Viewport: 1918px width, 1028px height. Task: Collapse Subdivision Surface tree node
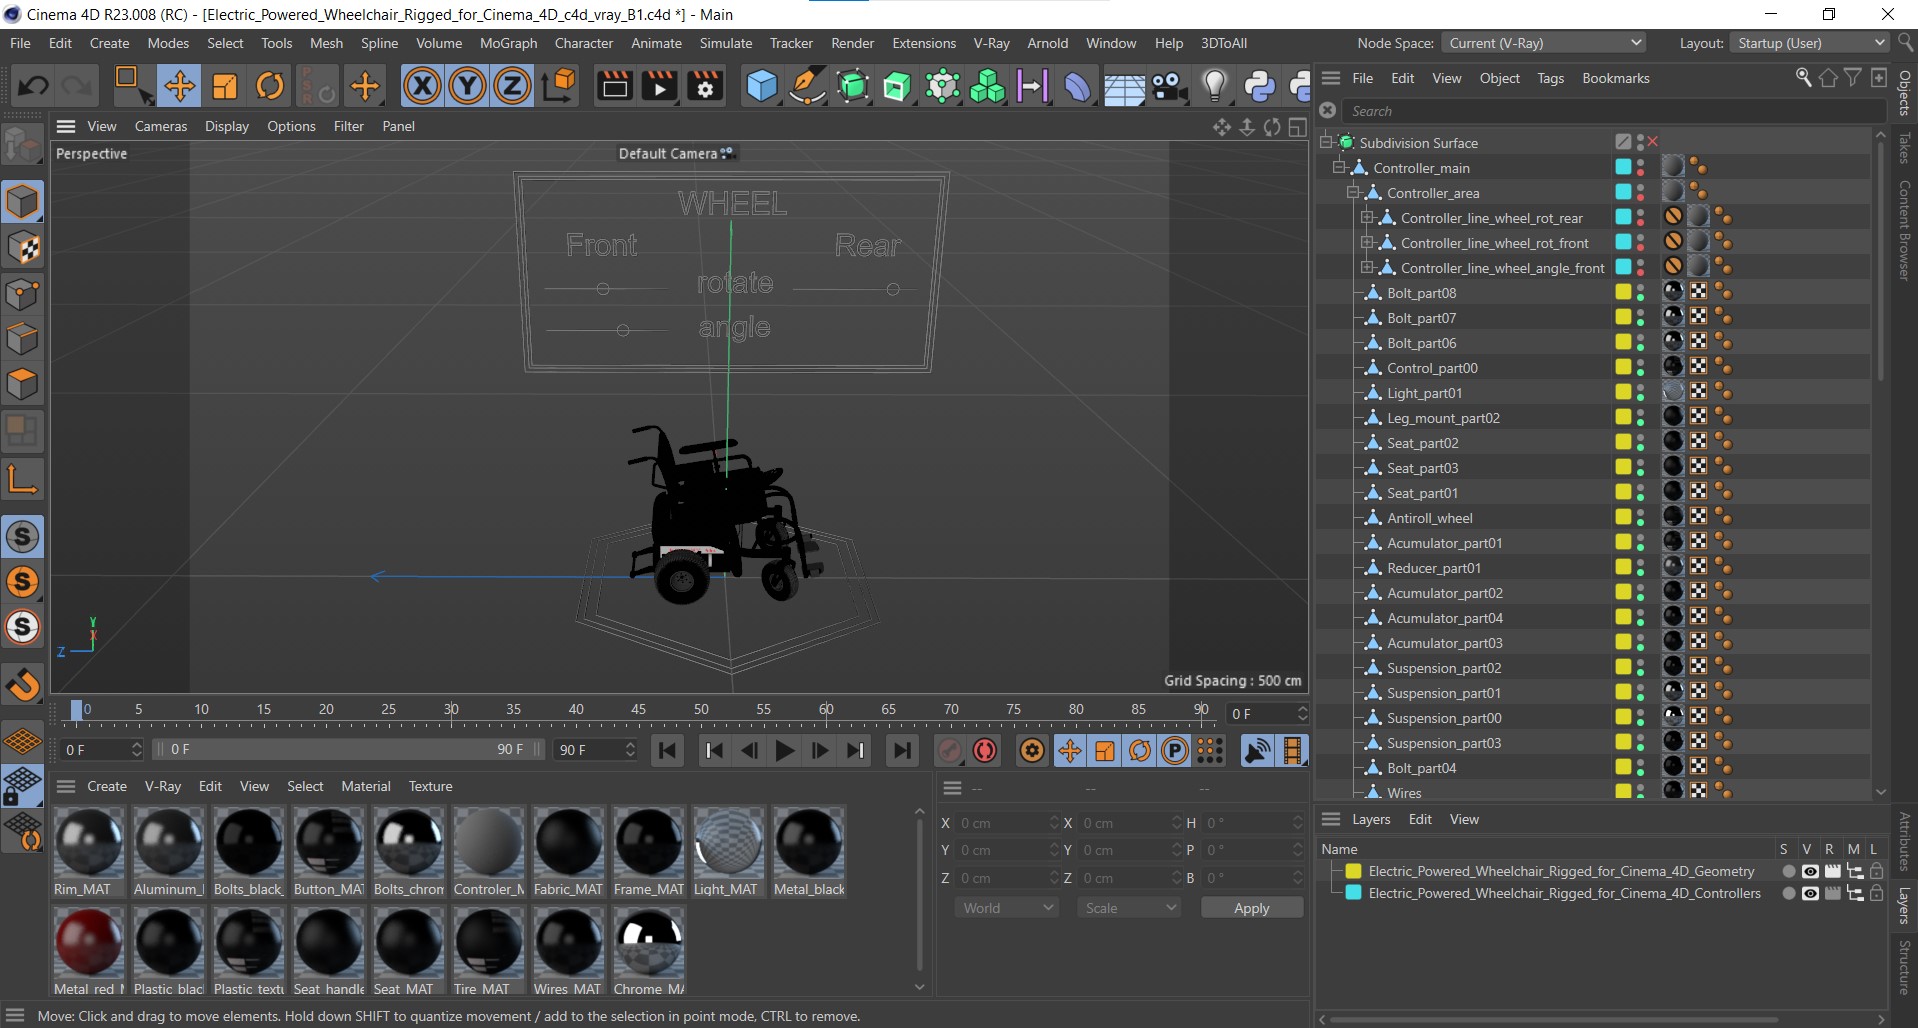(1325, 142)
